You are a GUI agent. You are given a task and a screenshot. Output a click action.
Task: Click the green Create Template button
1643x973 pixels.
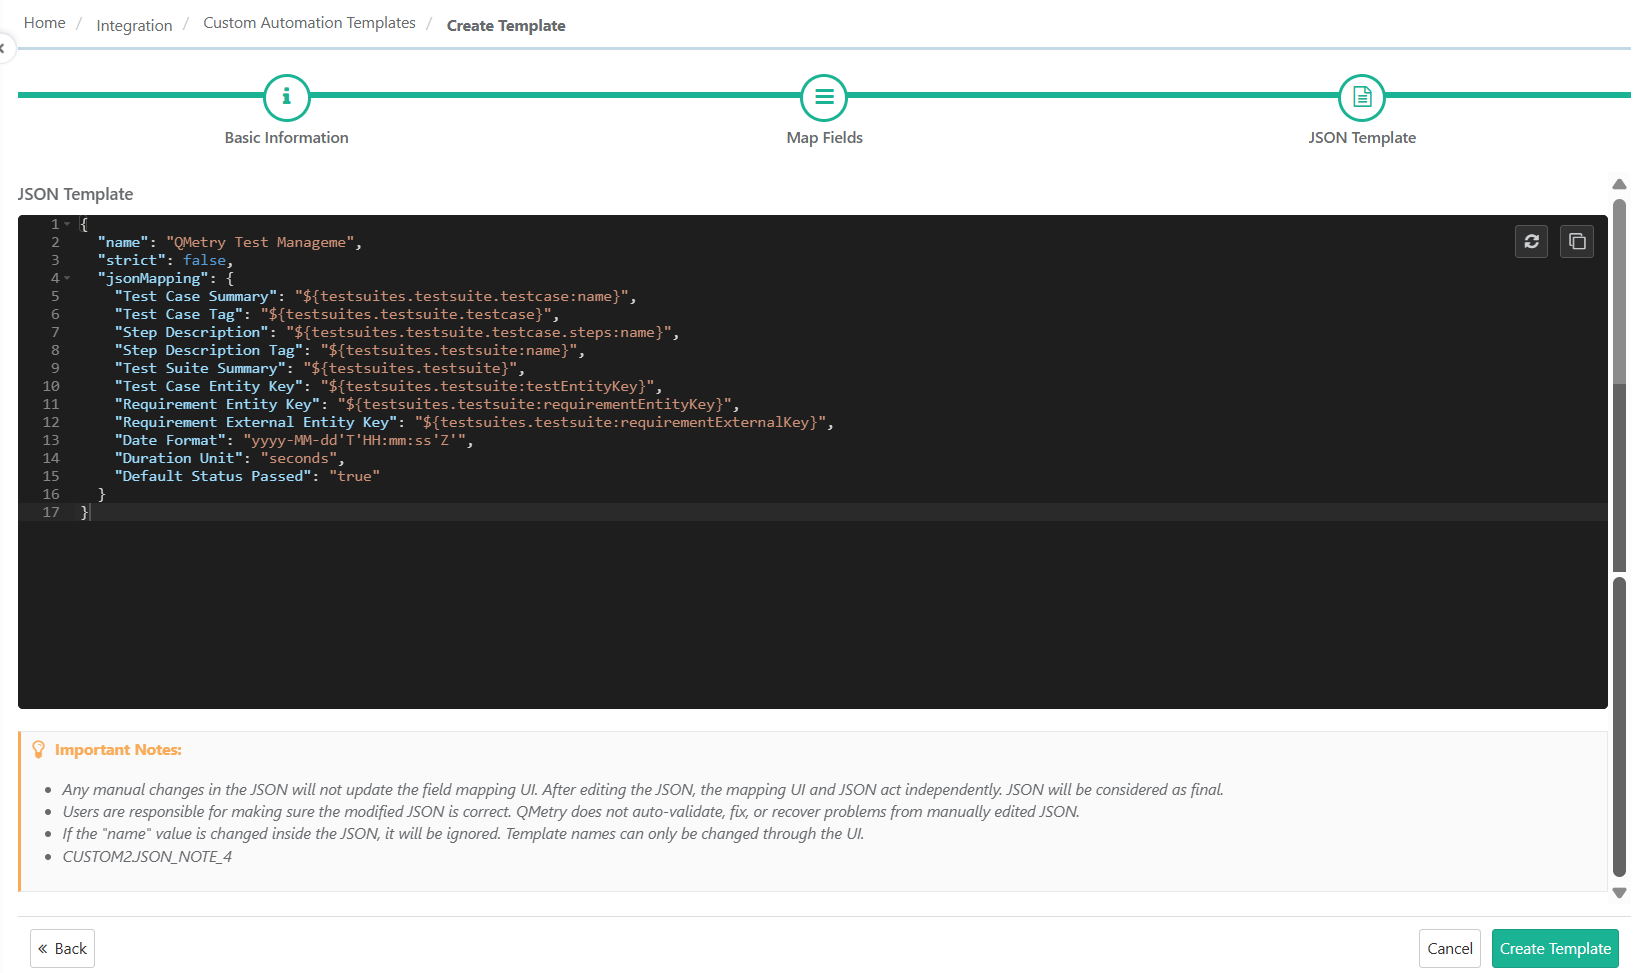click(x=1555, y=948)
